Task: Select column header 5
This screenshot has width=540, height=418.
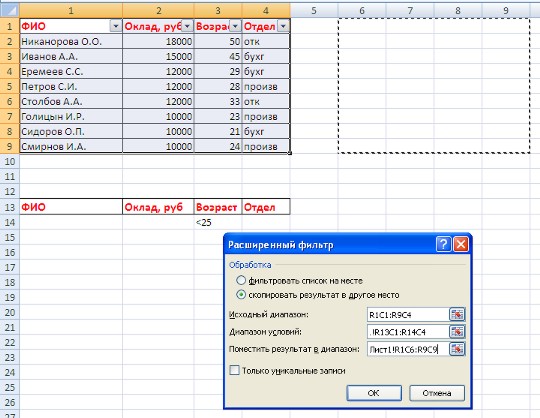Action: (314, 10)
